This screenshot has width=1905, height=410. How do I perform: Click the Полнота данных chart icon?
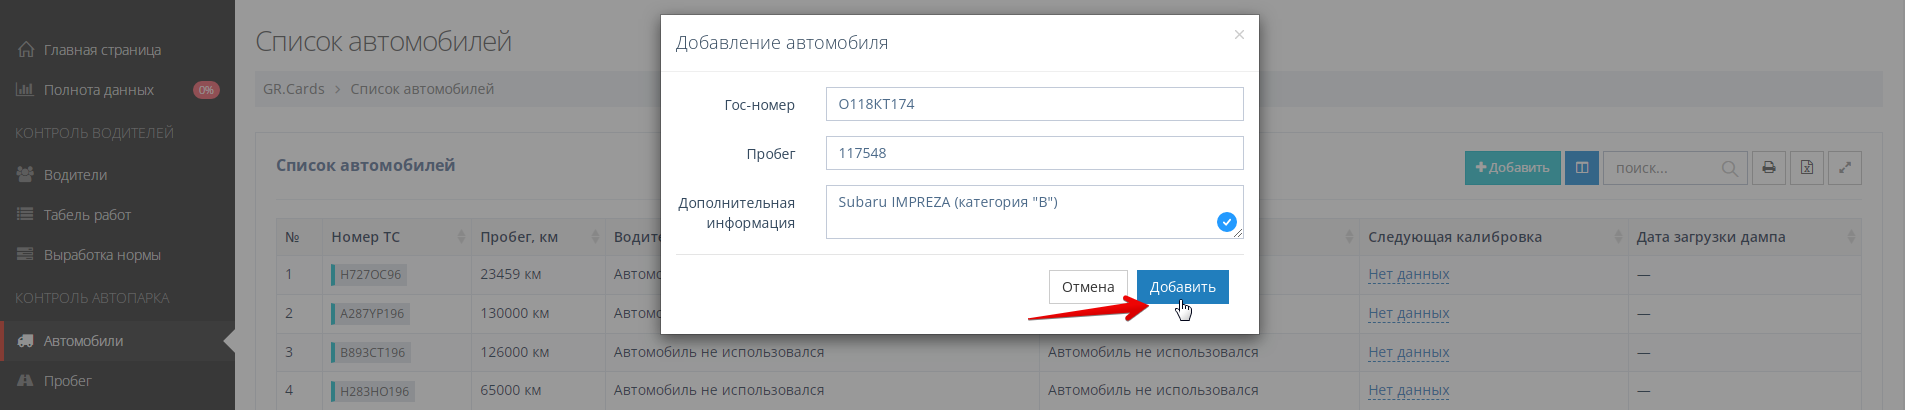pos(25,89)
